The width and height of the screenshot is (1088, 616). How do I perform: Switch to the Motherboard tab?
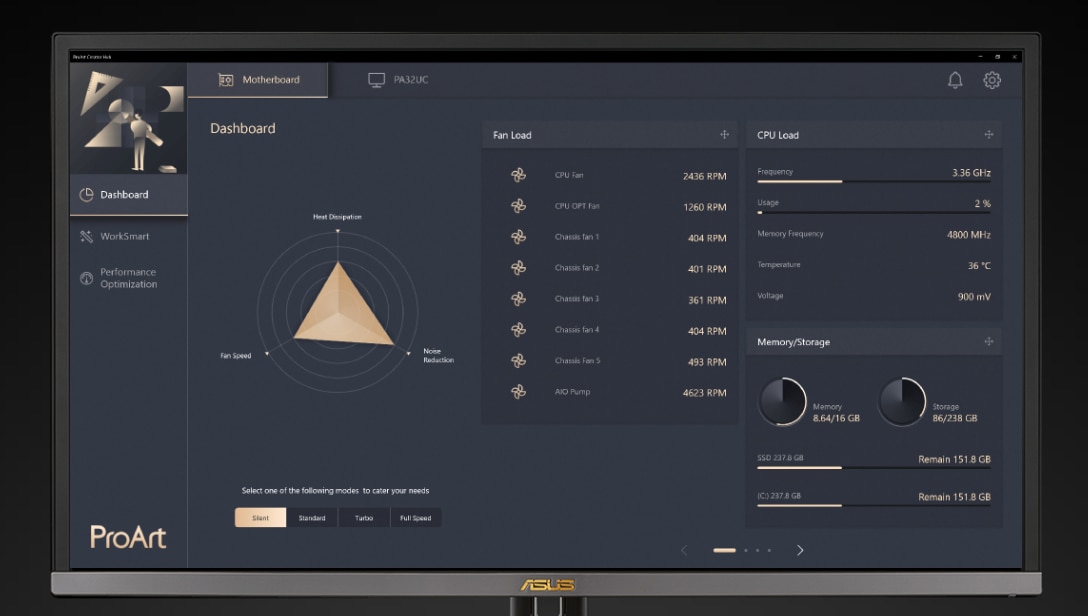pyautogui.click(x=258, y=80)
